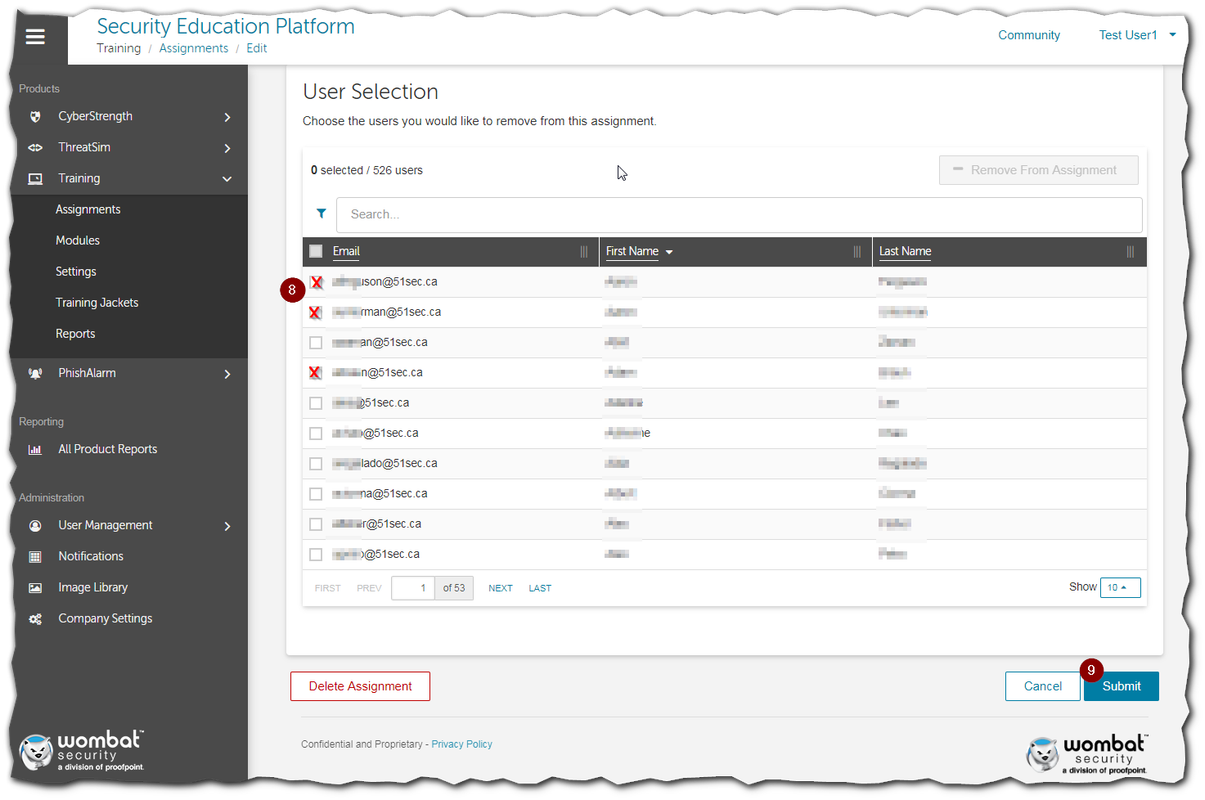The width and height of the screenshot is (1205, 800).
Task: Click the Company Settings gears icon
Action: pos(35,619)
